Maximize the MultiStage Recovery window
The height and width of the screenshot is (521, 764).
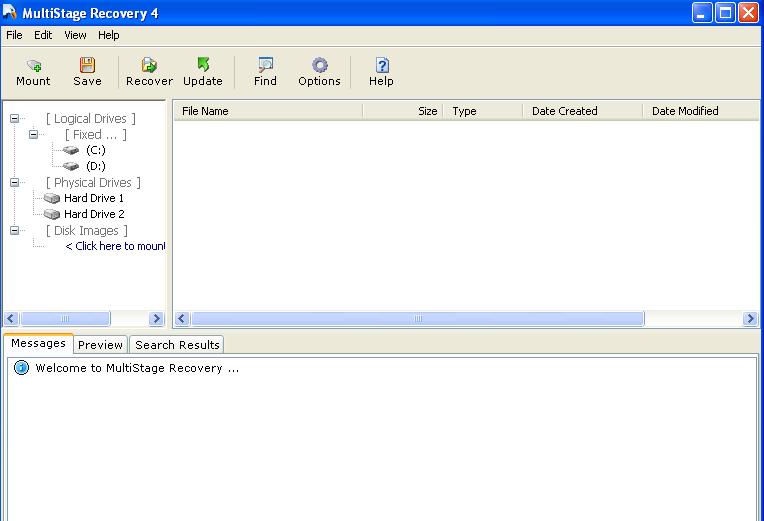tap(725, 13)
